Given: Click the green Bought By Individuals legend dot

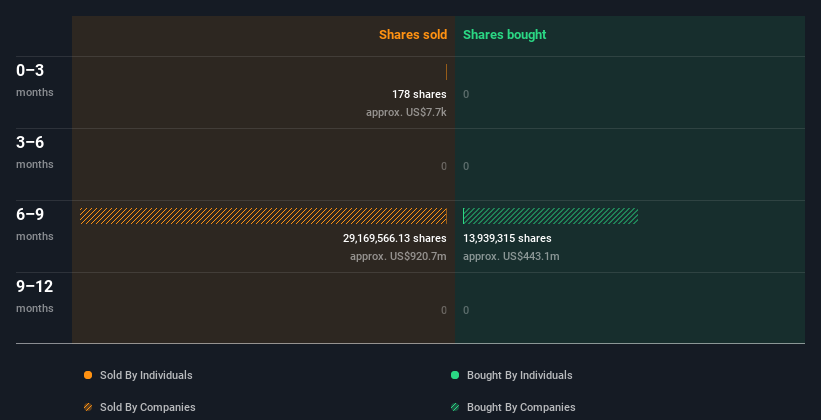Looking at the screenshot, I should point(455,375).
